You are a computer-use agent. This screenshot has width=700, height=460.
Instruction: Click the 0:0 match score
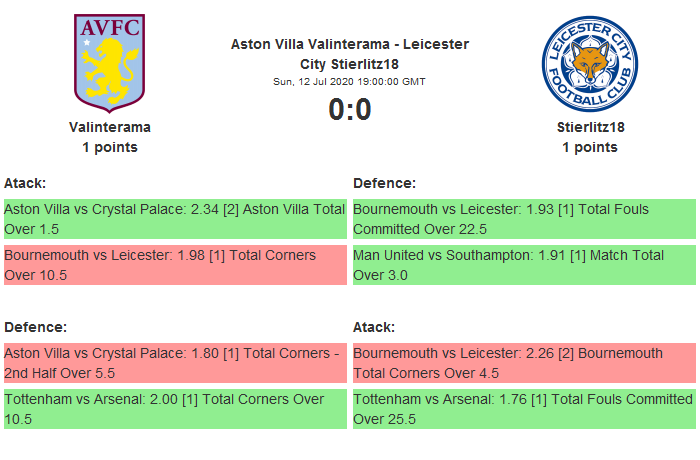coord(350,109)
